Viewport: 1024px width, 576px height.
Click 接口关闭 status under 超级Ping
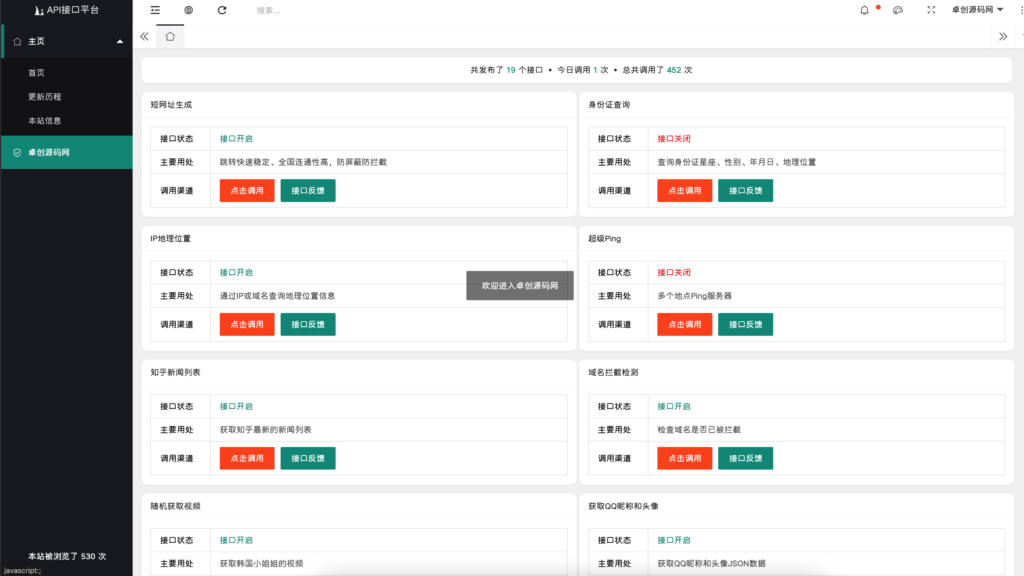[673, 272]
